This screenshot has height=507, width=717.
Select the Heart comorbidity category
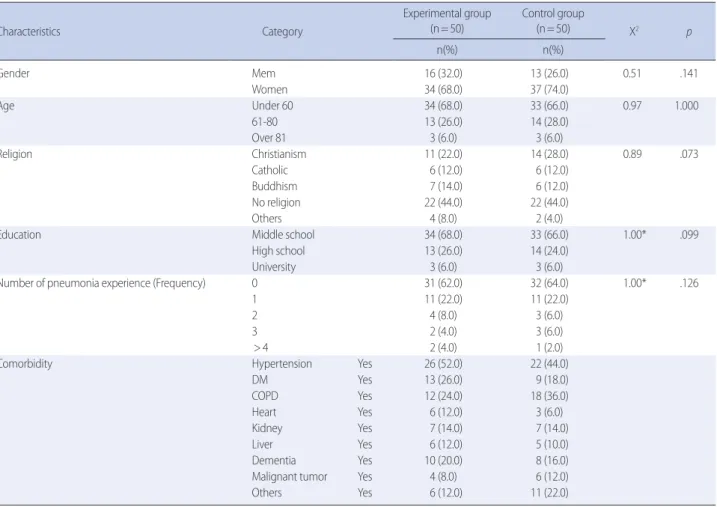[x=264, y=412]
